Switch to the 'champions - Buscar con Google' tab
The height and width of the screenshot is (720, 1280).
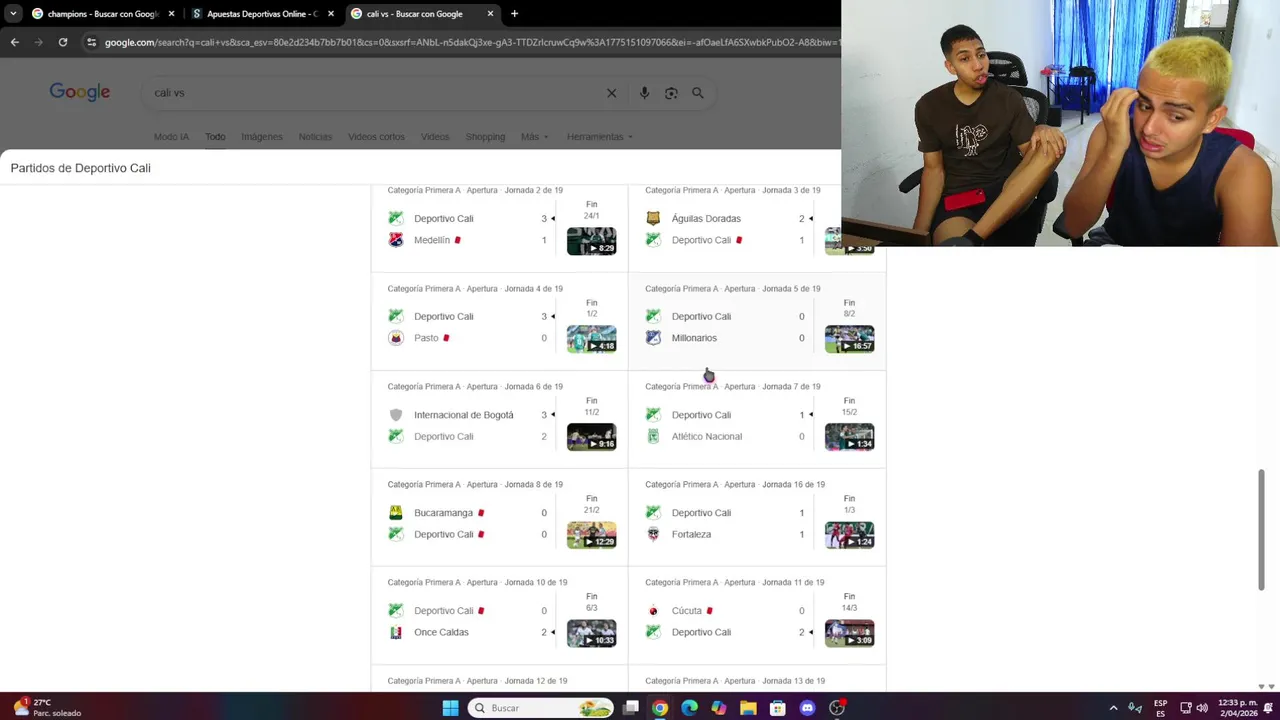(102, 14)
